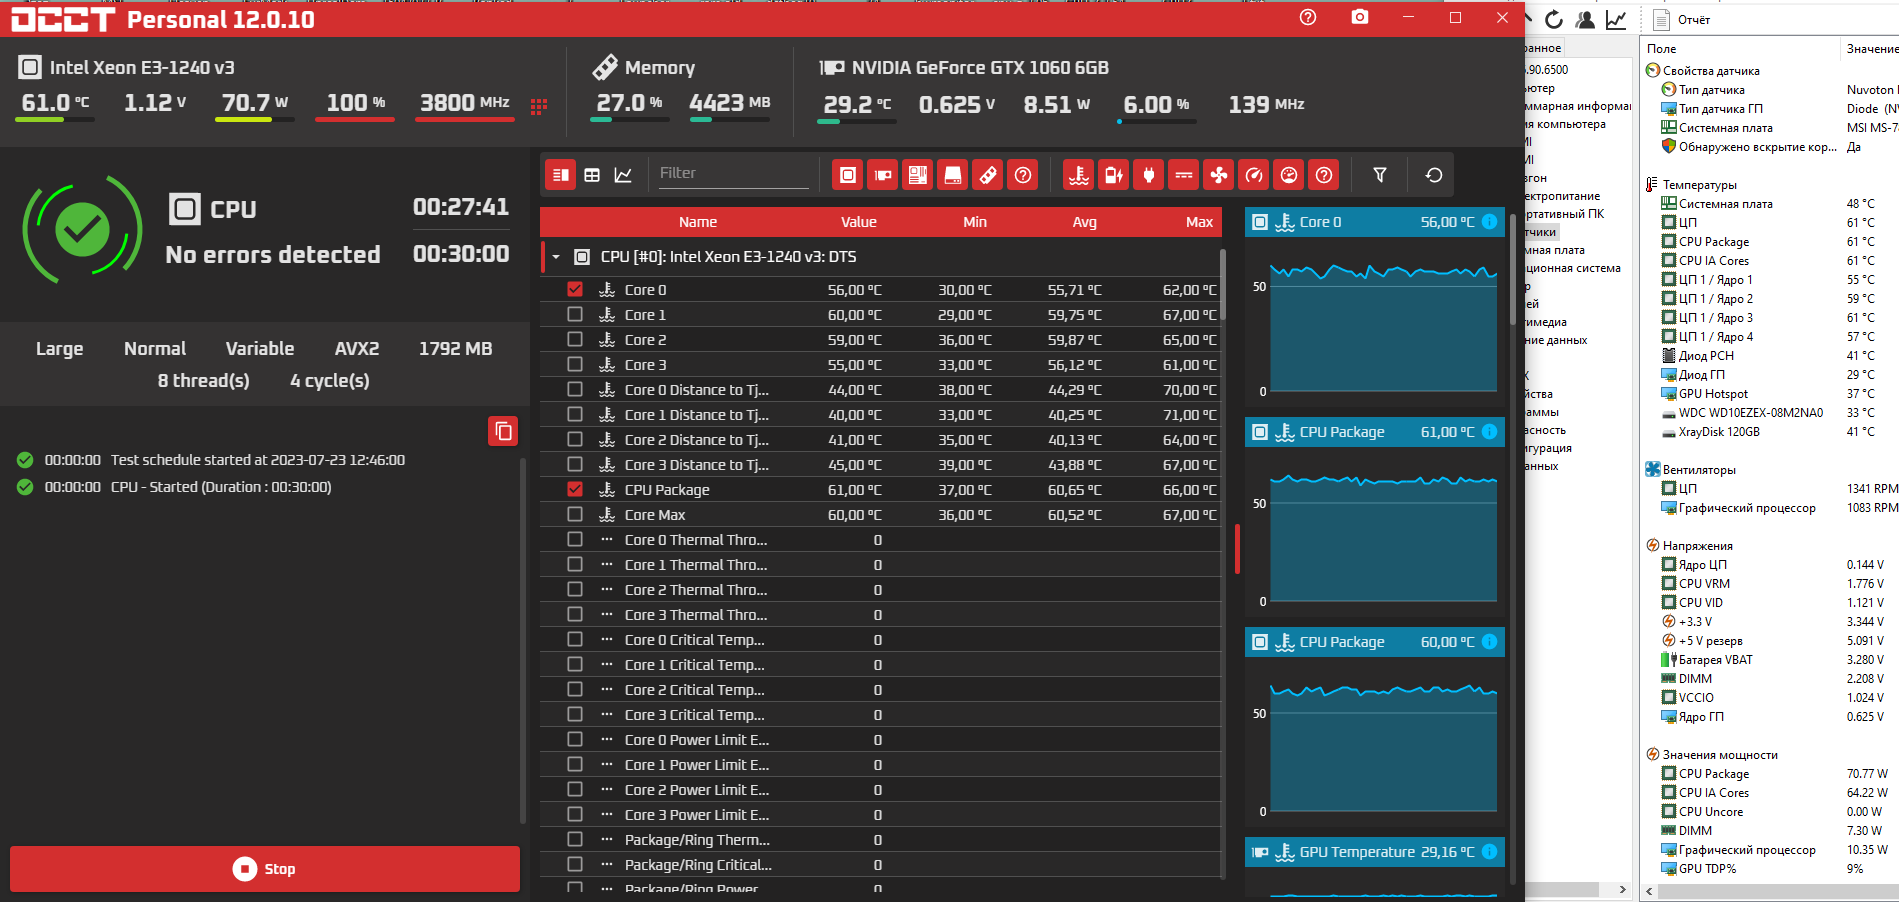Check the Core Max sensor row

(575, 514)
